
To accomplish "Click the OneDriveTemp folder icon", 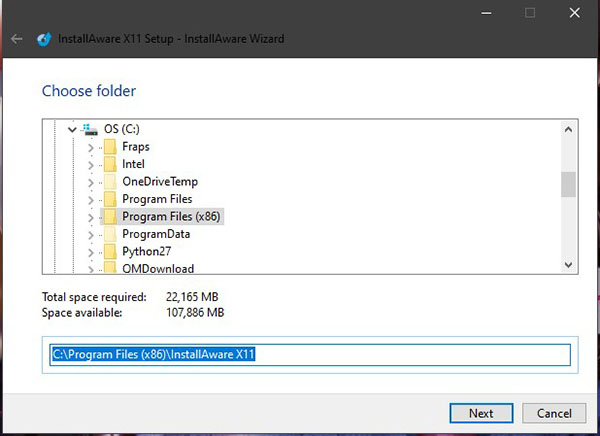I will [110, 181].
